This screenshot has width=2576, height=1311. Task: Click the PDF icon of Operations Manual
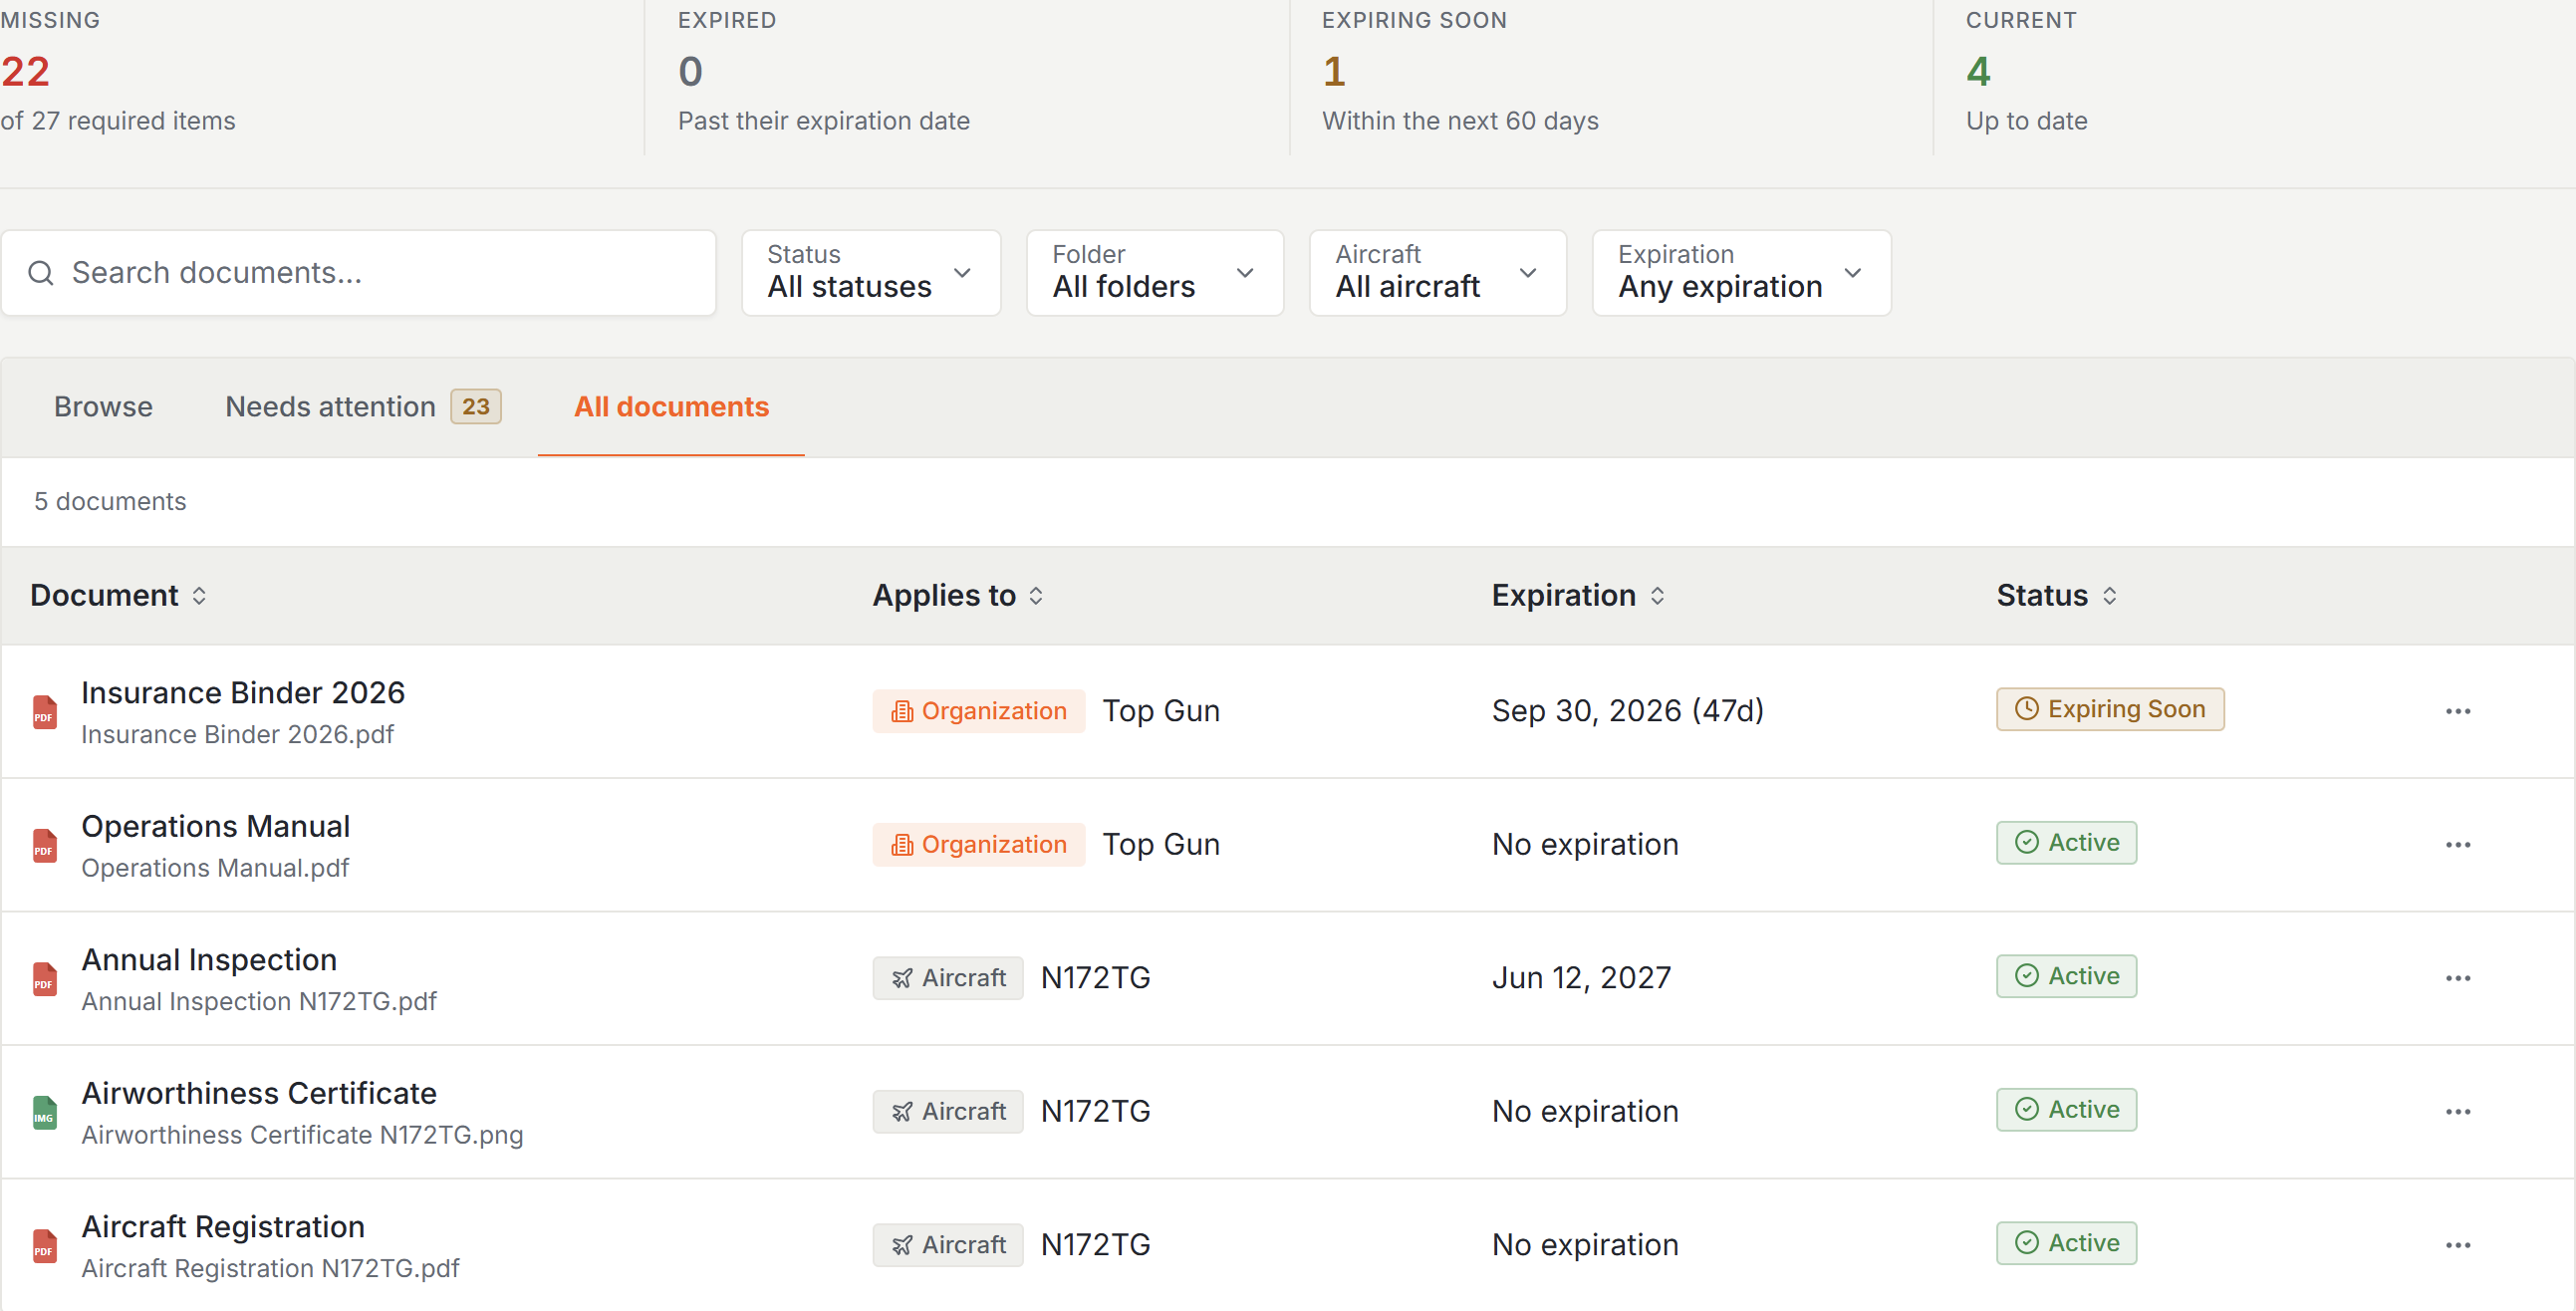(44, 846)
